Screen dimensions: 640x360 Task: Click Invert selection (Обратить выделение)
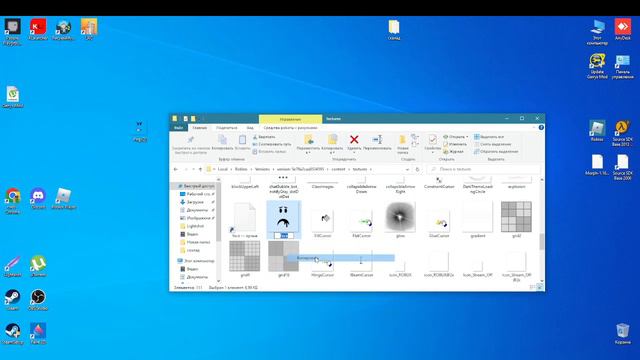[496, 151]
